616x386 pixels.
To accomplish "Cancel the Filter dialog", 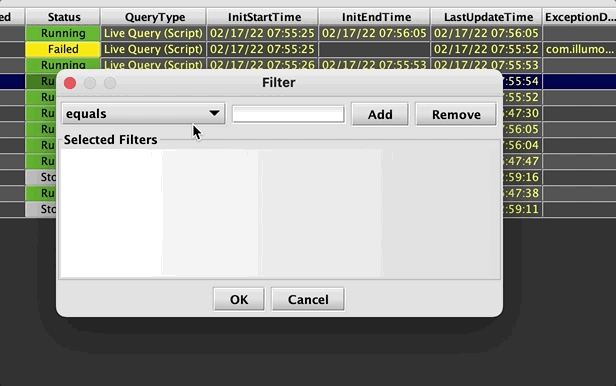I will click(308, 299).
